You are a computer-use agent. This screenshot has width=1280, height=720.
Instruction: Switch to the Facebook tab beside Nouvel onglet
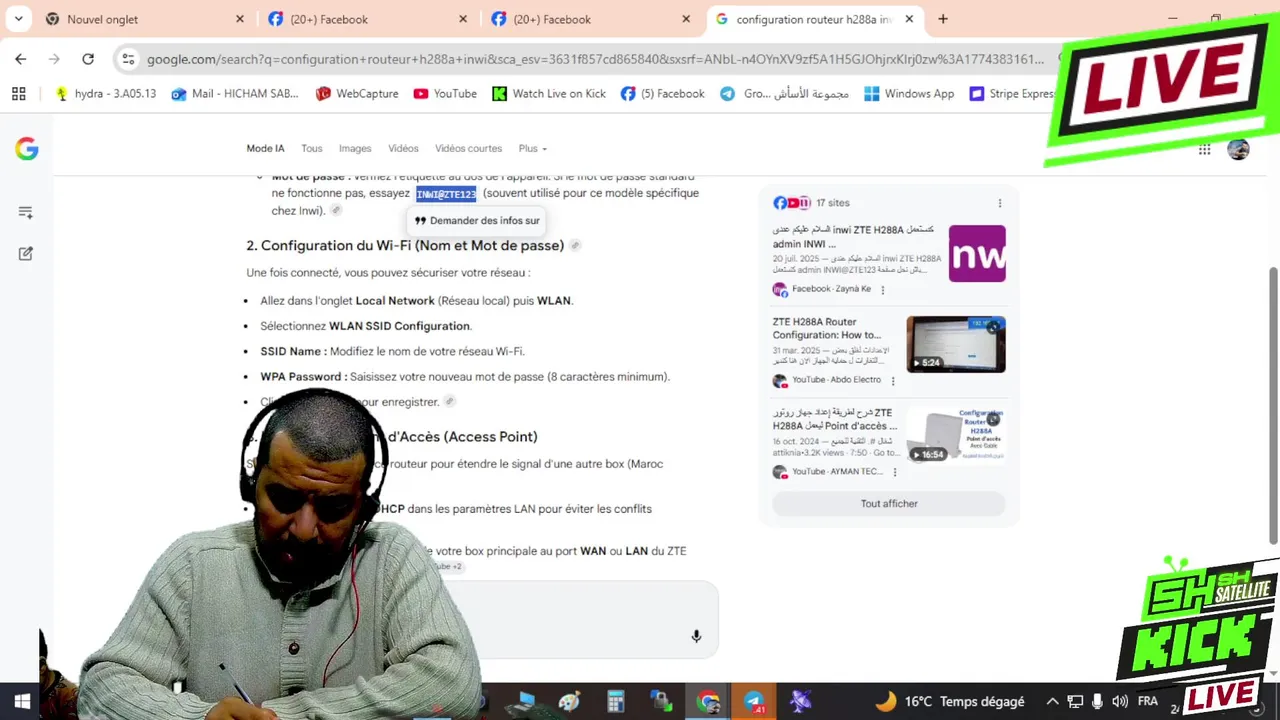368,19
